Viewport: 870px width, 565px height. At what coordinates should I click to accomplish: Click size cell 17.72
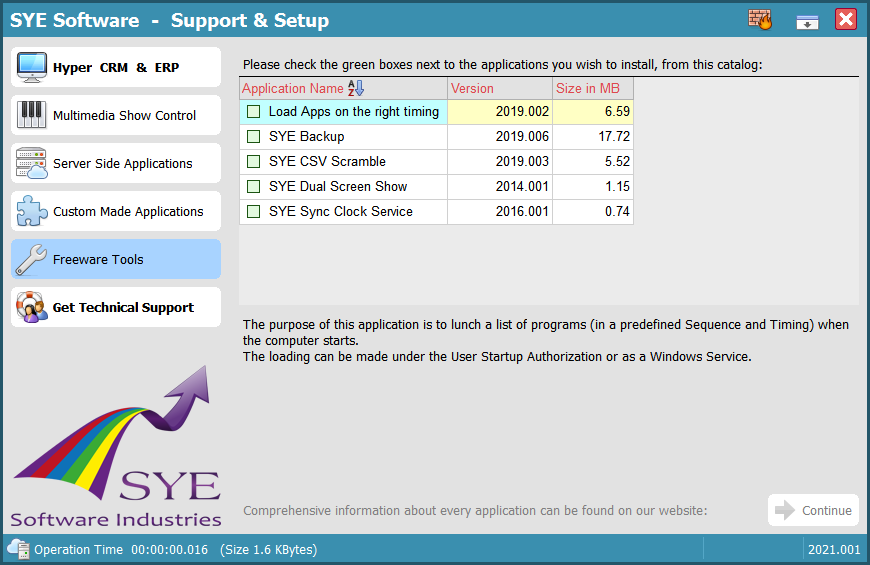pos(593,137)
